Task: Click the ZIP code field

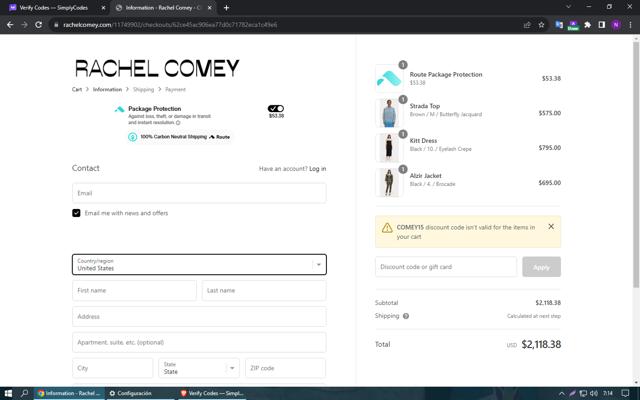Action: (x=285, y=368)
